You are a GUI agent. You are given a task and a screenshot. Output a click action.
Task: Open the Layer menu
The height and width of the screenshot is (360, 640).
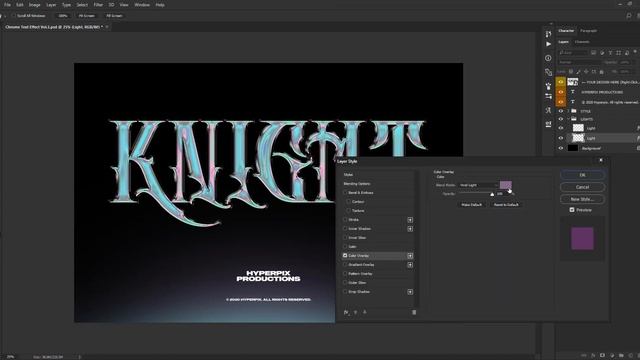51,5
